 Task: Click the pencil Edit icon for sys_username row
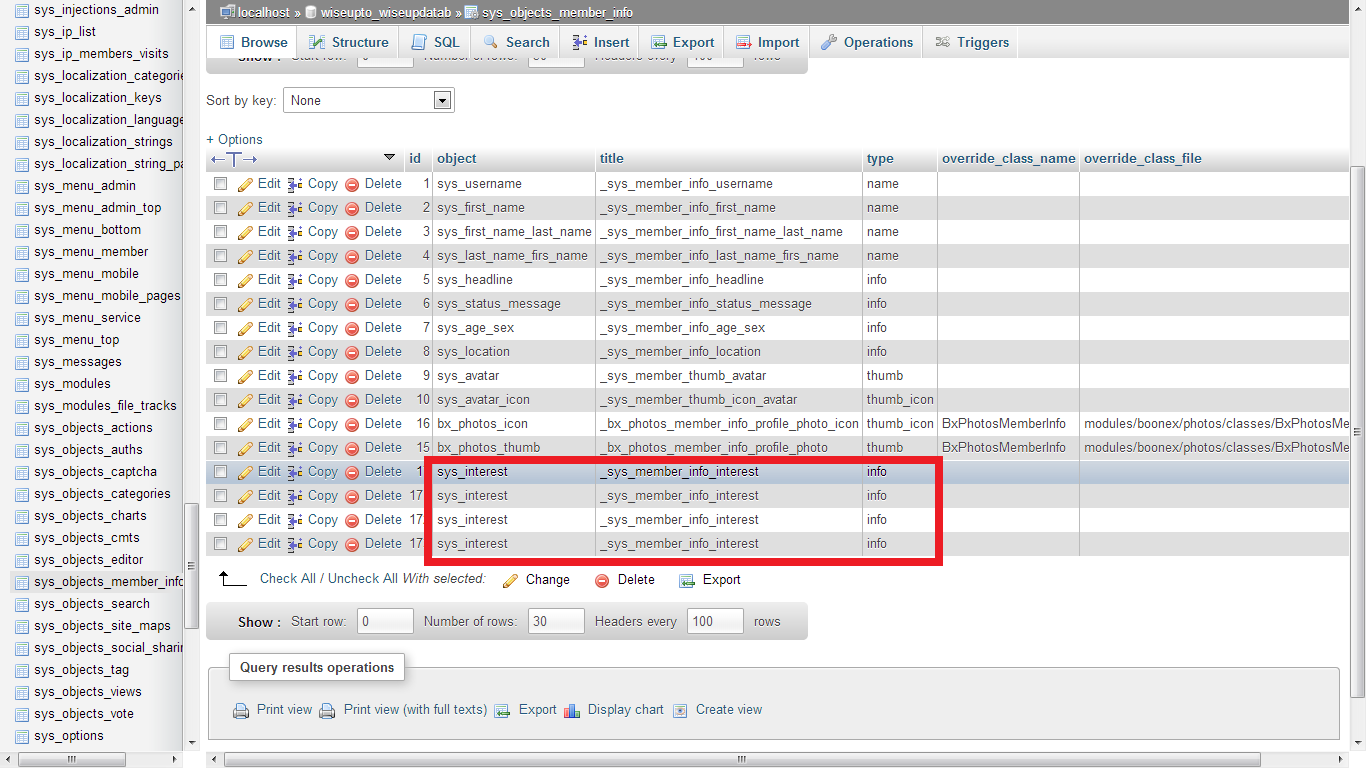coord(246,184)
